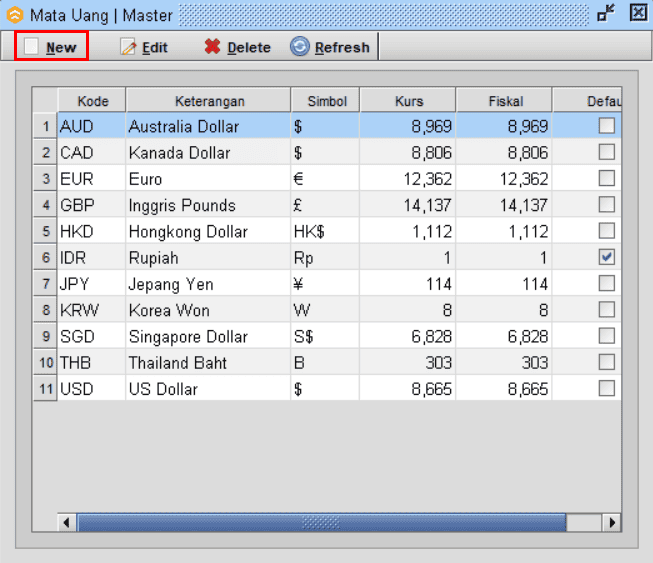Click the Thailand Baht description cell
The height and width of the screenshot is (563, 653).
(x=208, y=362)
